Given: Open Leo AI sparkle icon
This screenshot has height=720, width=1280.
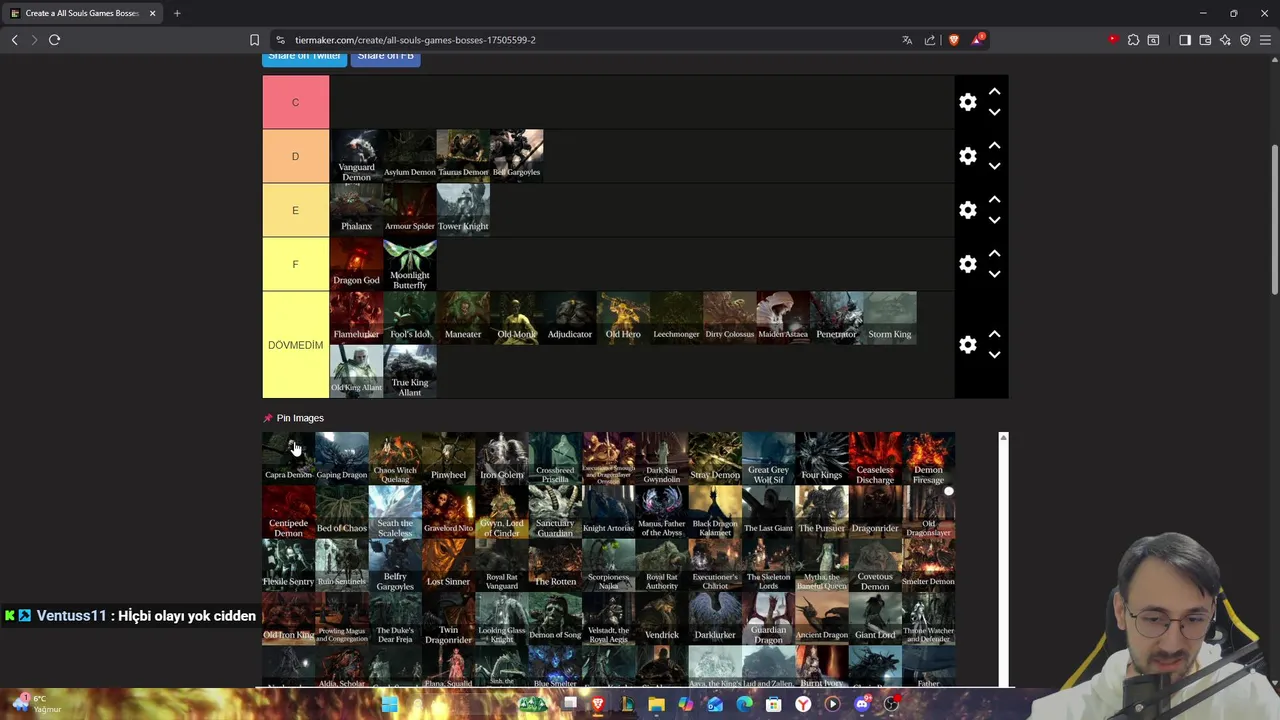Looking at the screenshot, I should coord(1225,40).
